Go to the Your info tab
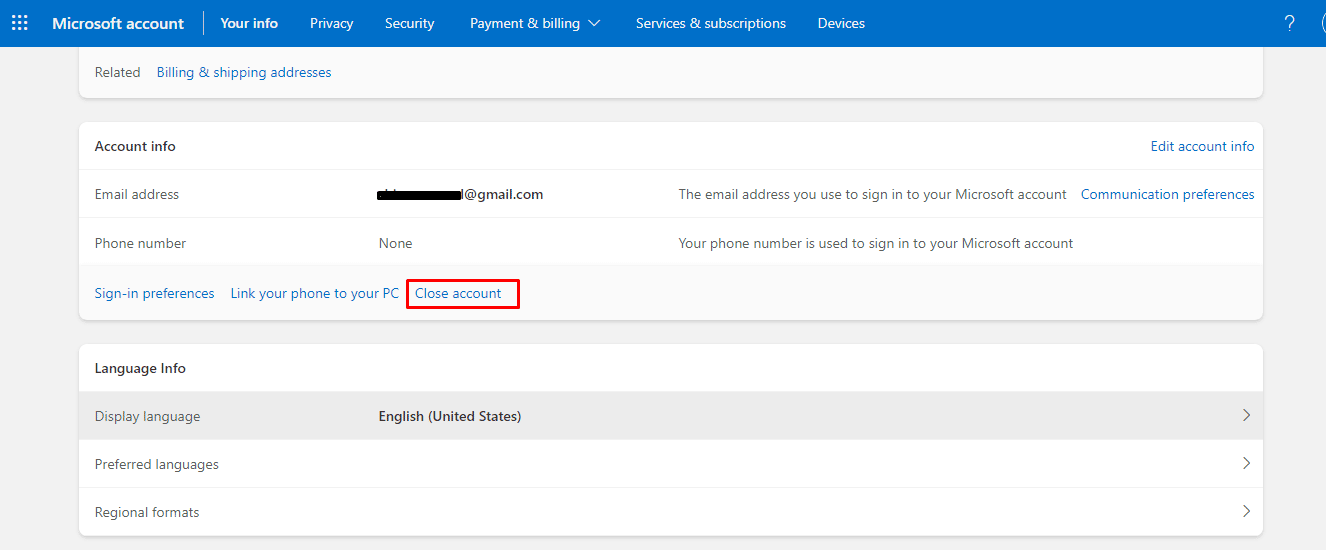 [x=249, y=23]
